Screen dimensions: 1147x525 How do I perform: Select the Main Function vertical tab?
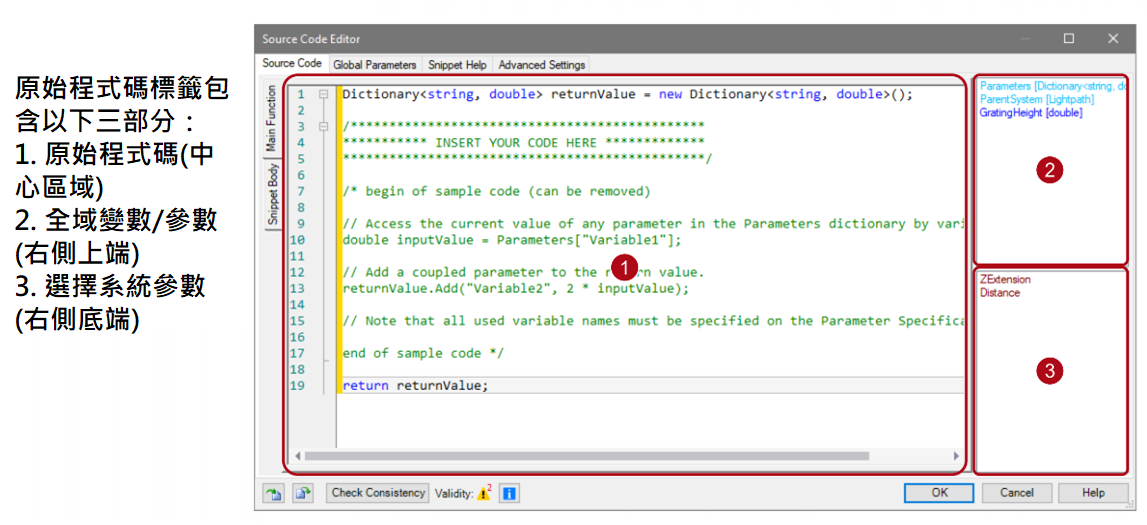tap(272, 118)
